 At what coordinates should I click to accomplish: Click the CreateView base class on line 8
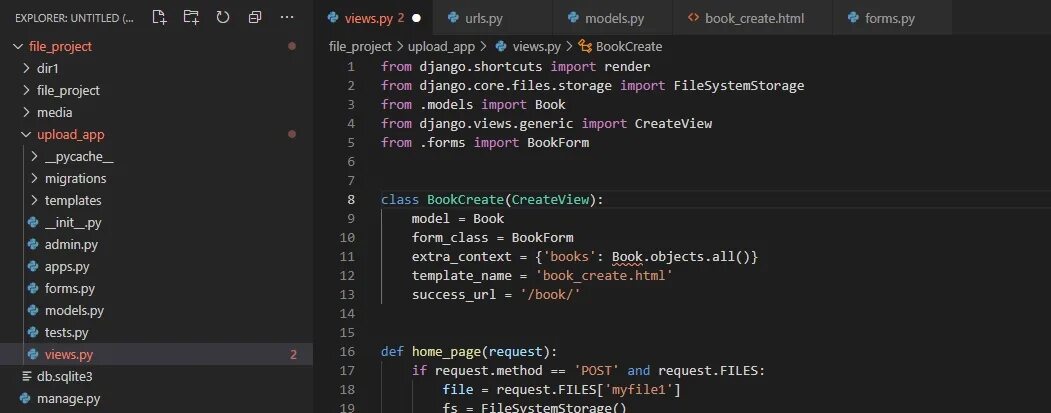click(550, 199)
